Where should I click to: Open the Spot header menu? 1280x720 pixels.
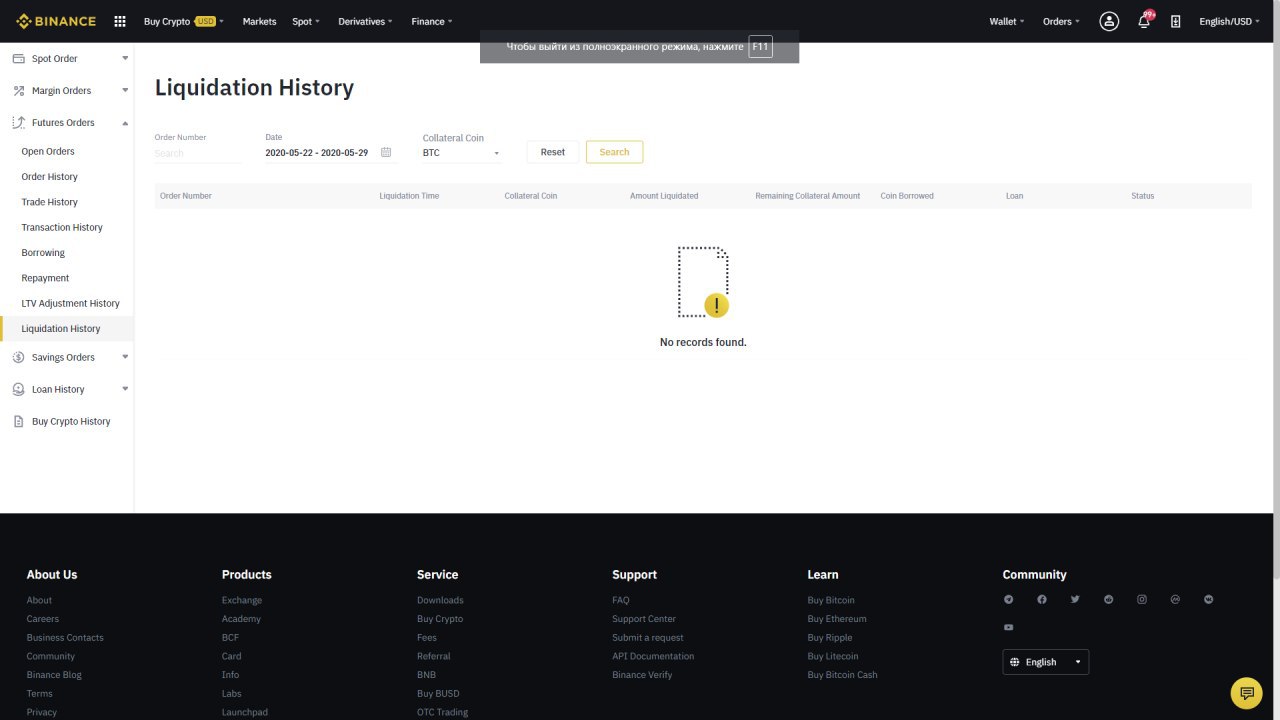[x=306, y=21]
